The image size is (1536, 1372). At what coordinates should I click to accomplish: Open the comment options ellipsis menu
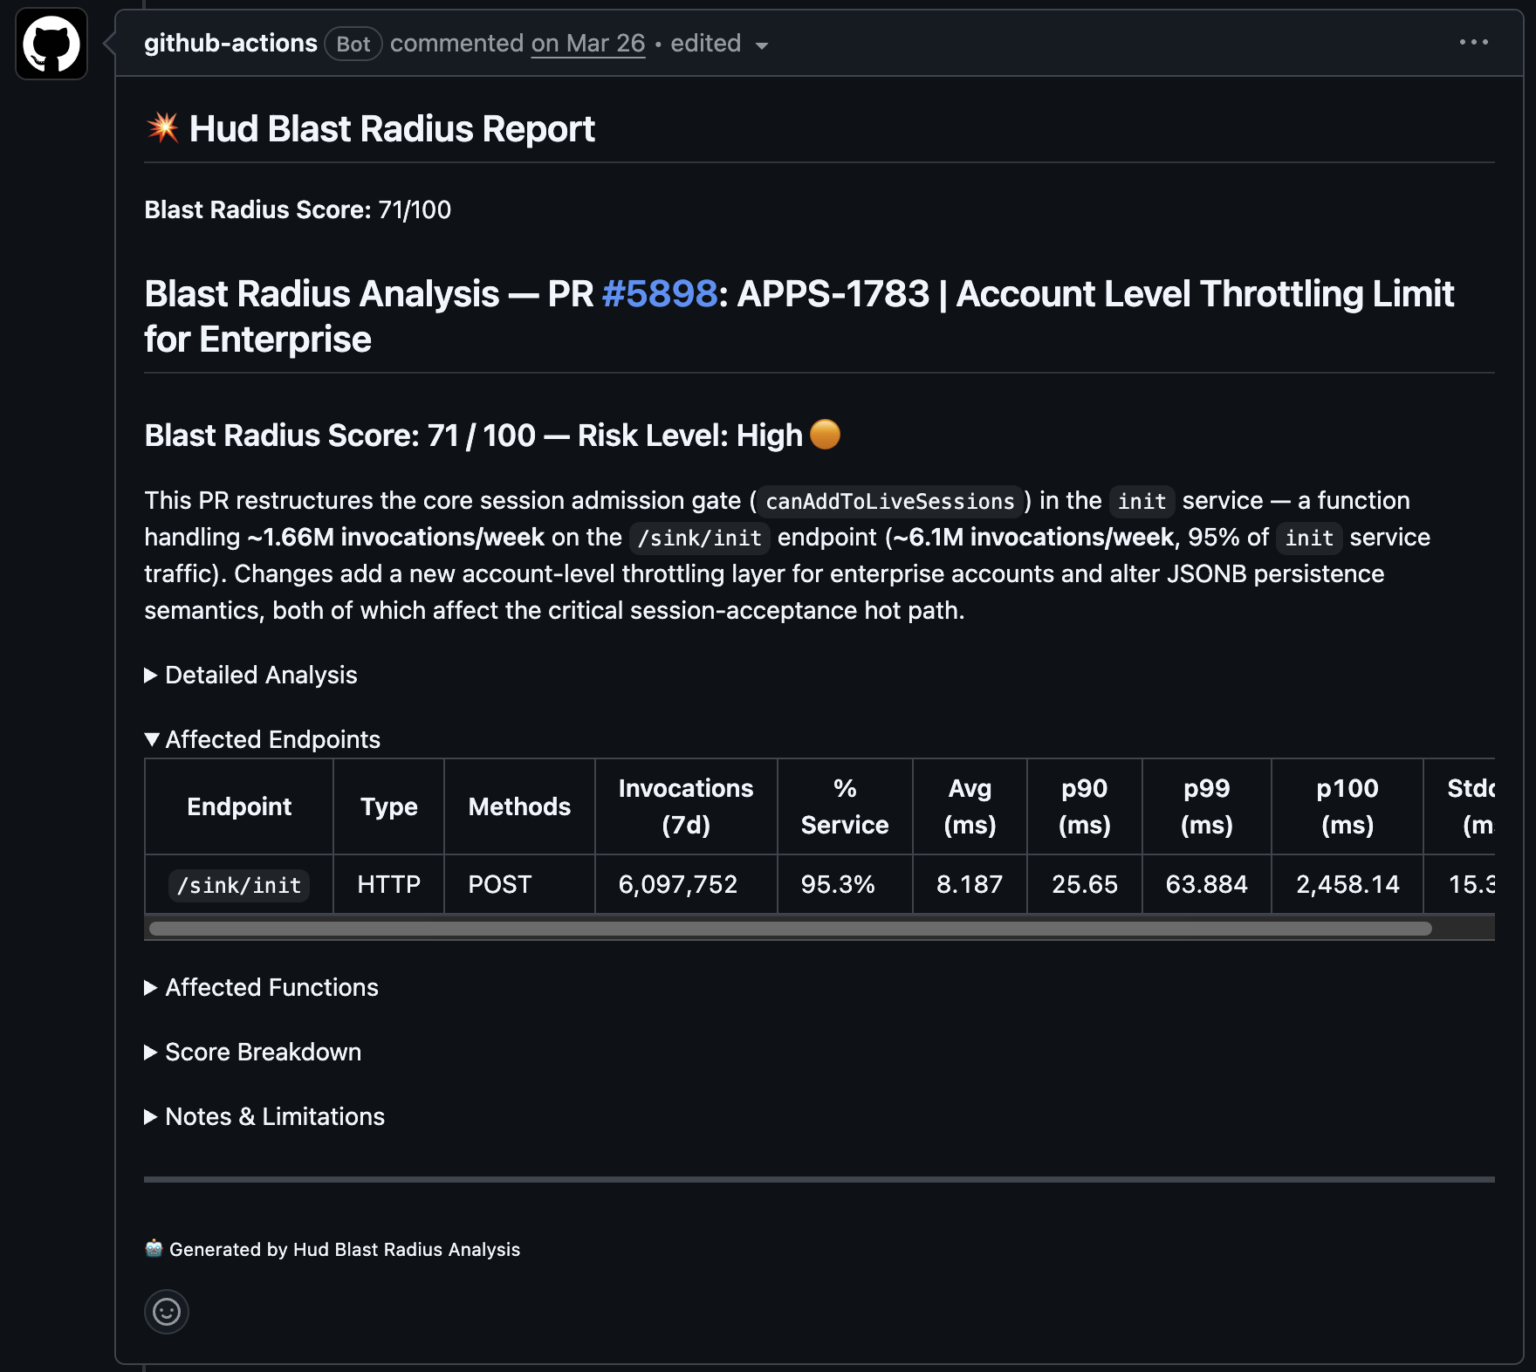click(x=1473, y=42)
